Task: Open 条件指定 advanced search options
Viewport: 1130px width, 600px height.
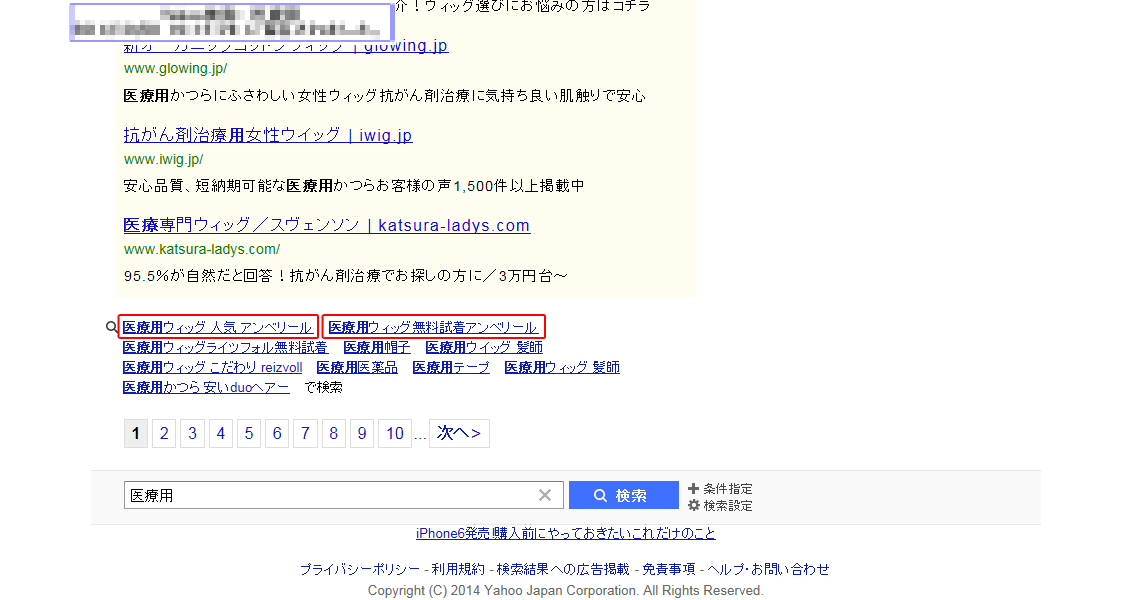Action: 728,488
